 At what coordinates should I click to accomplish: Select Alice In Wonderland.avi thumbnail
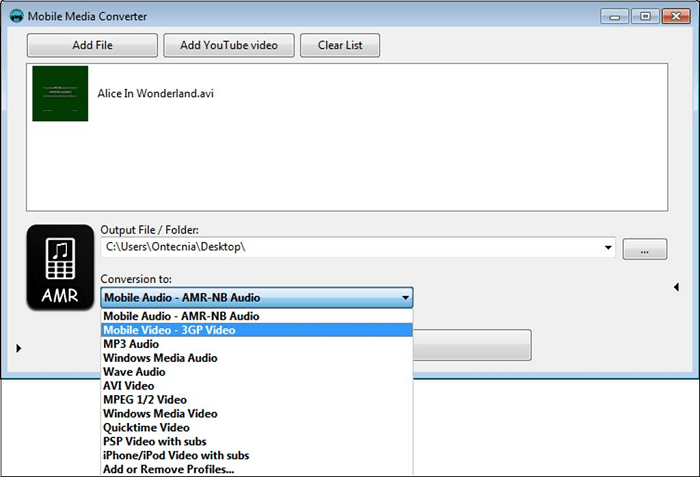60,93
